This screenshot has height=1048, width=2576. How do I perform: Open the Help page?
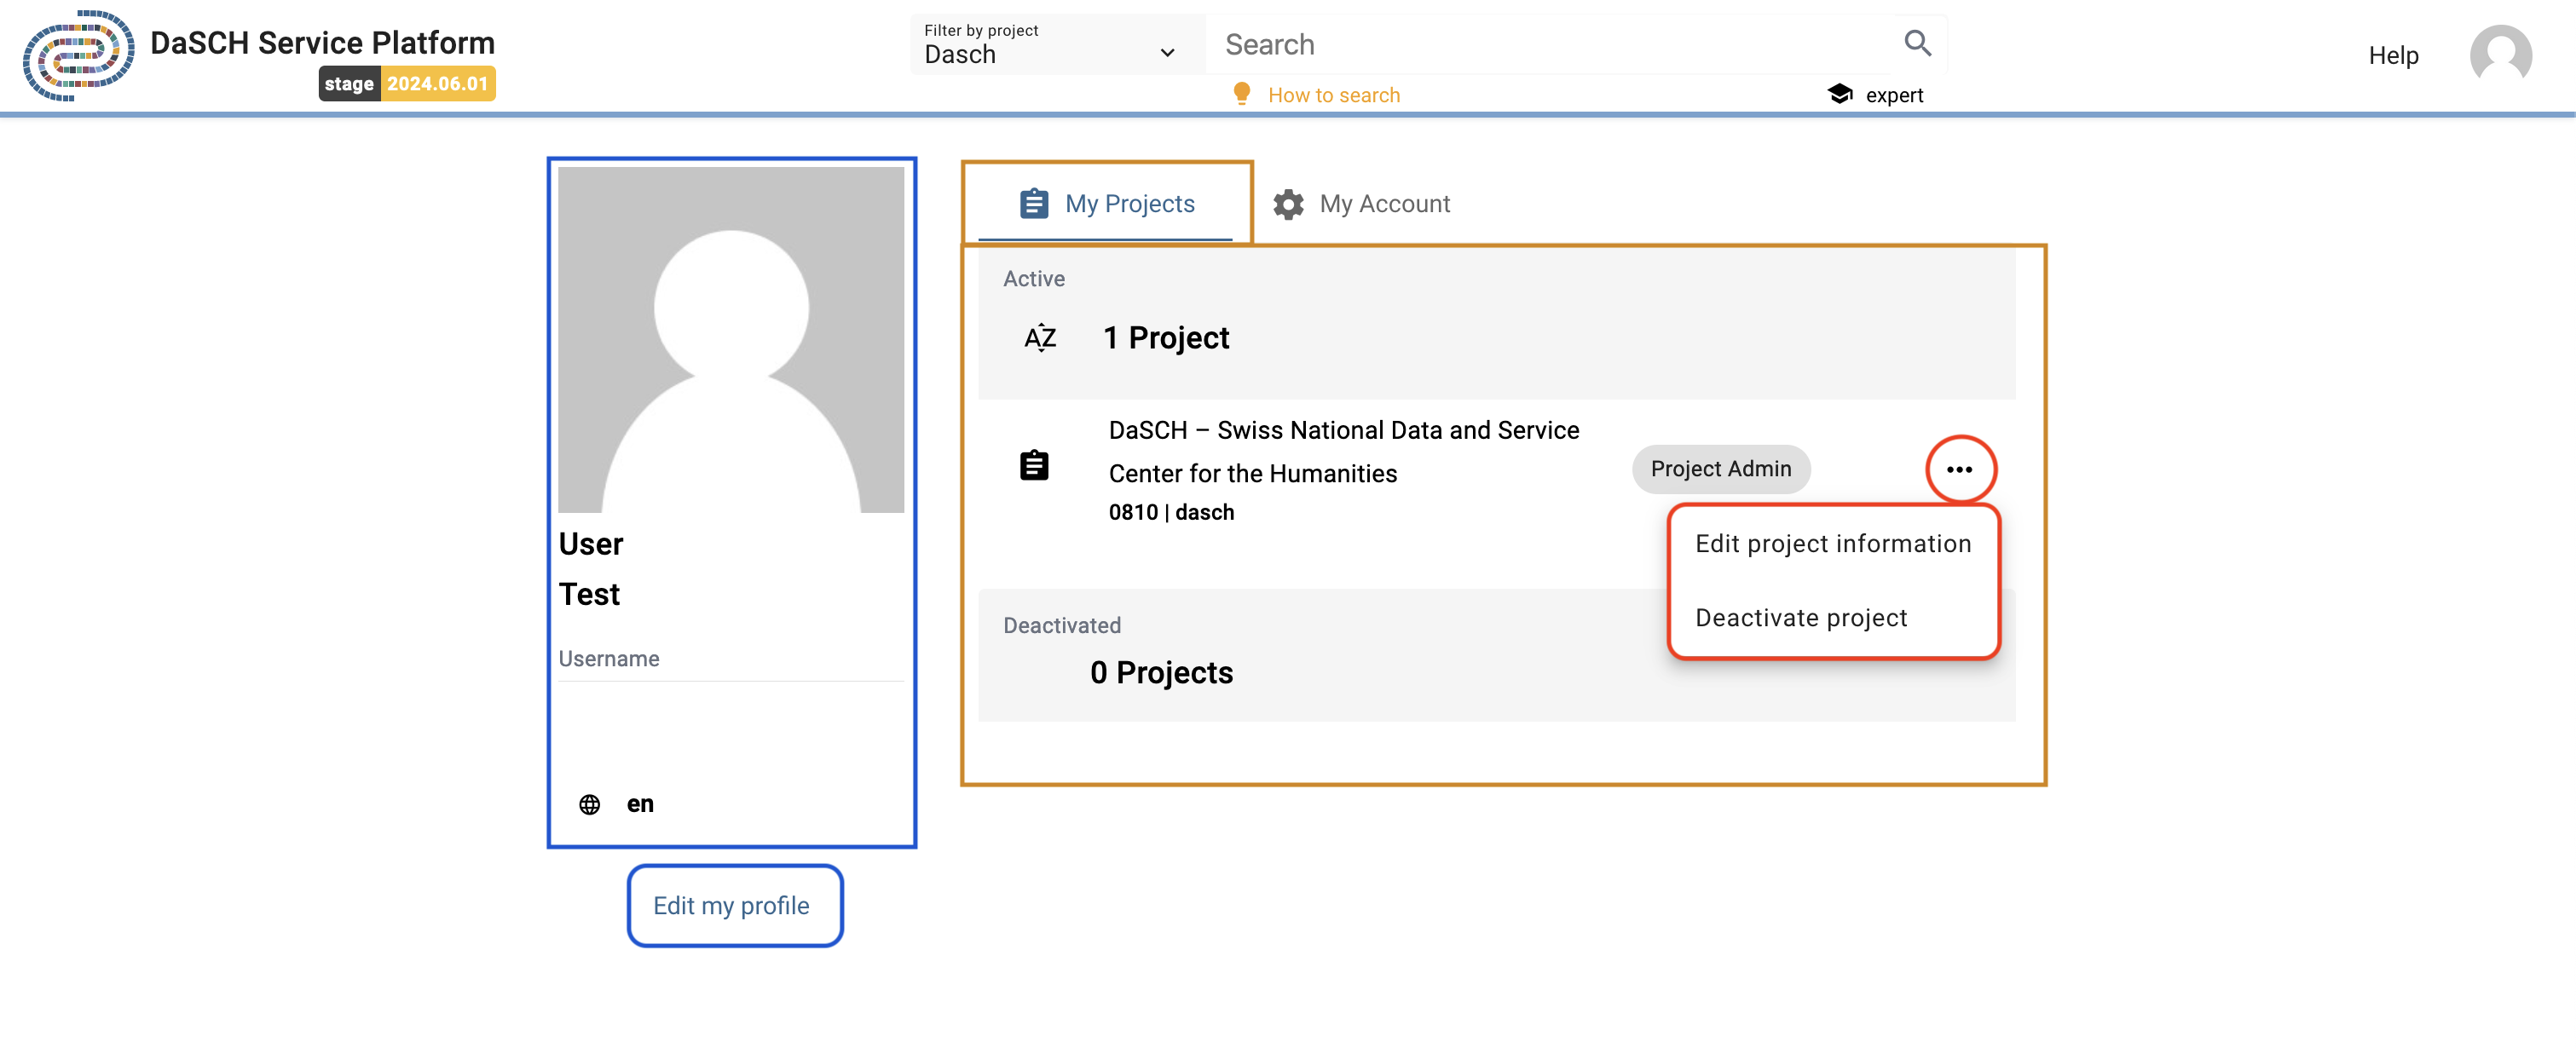2392,55
